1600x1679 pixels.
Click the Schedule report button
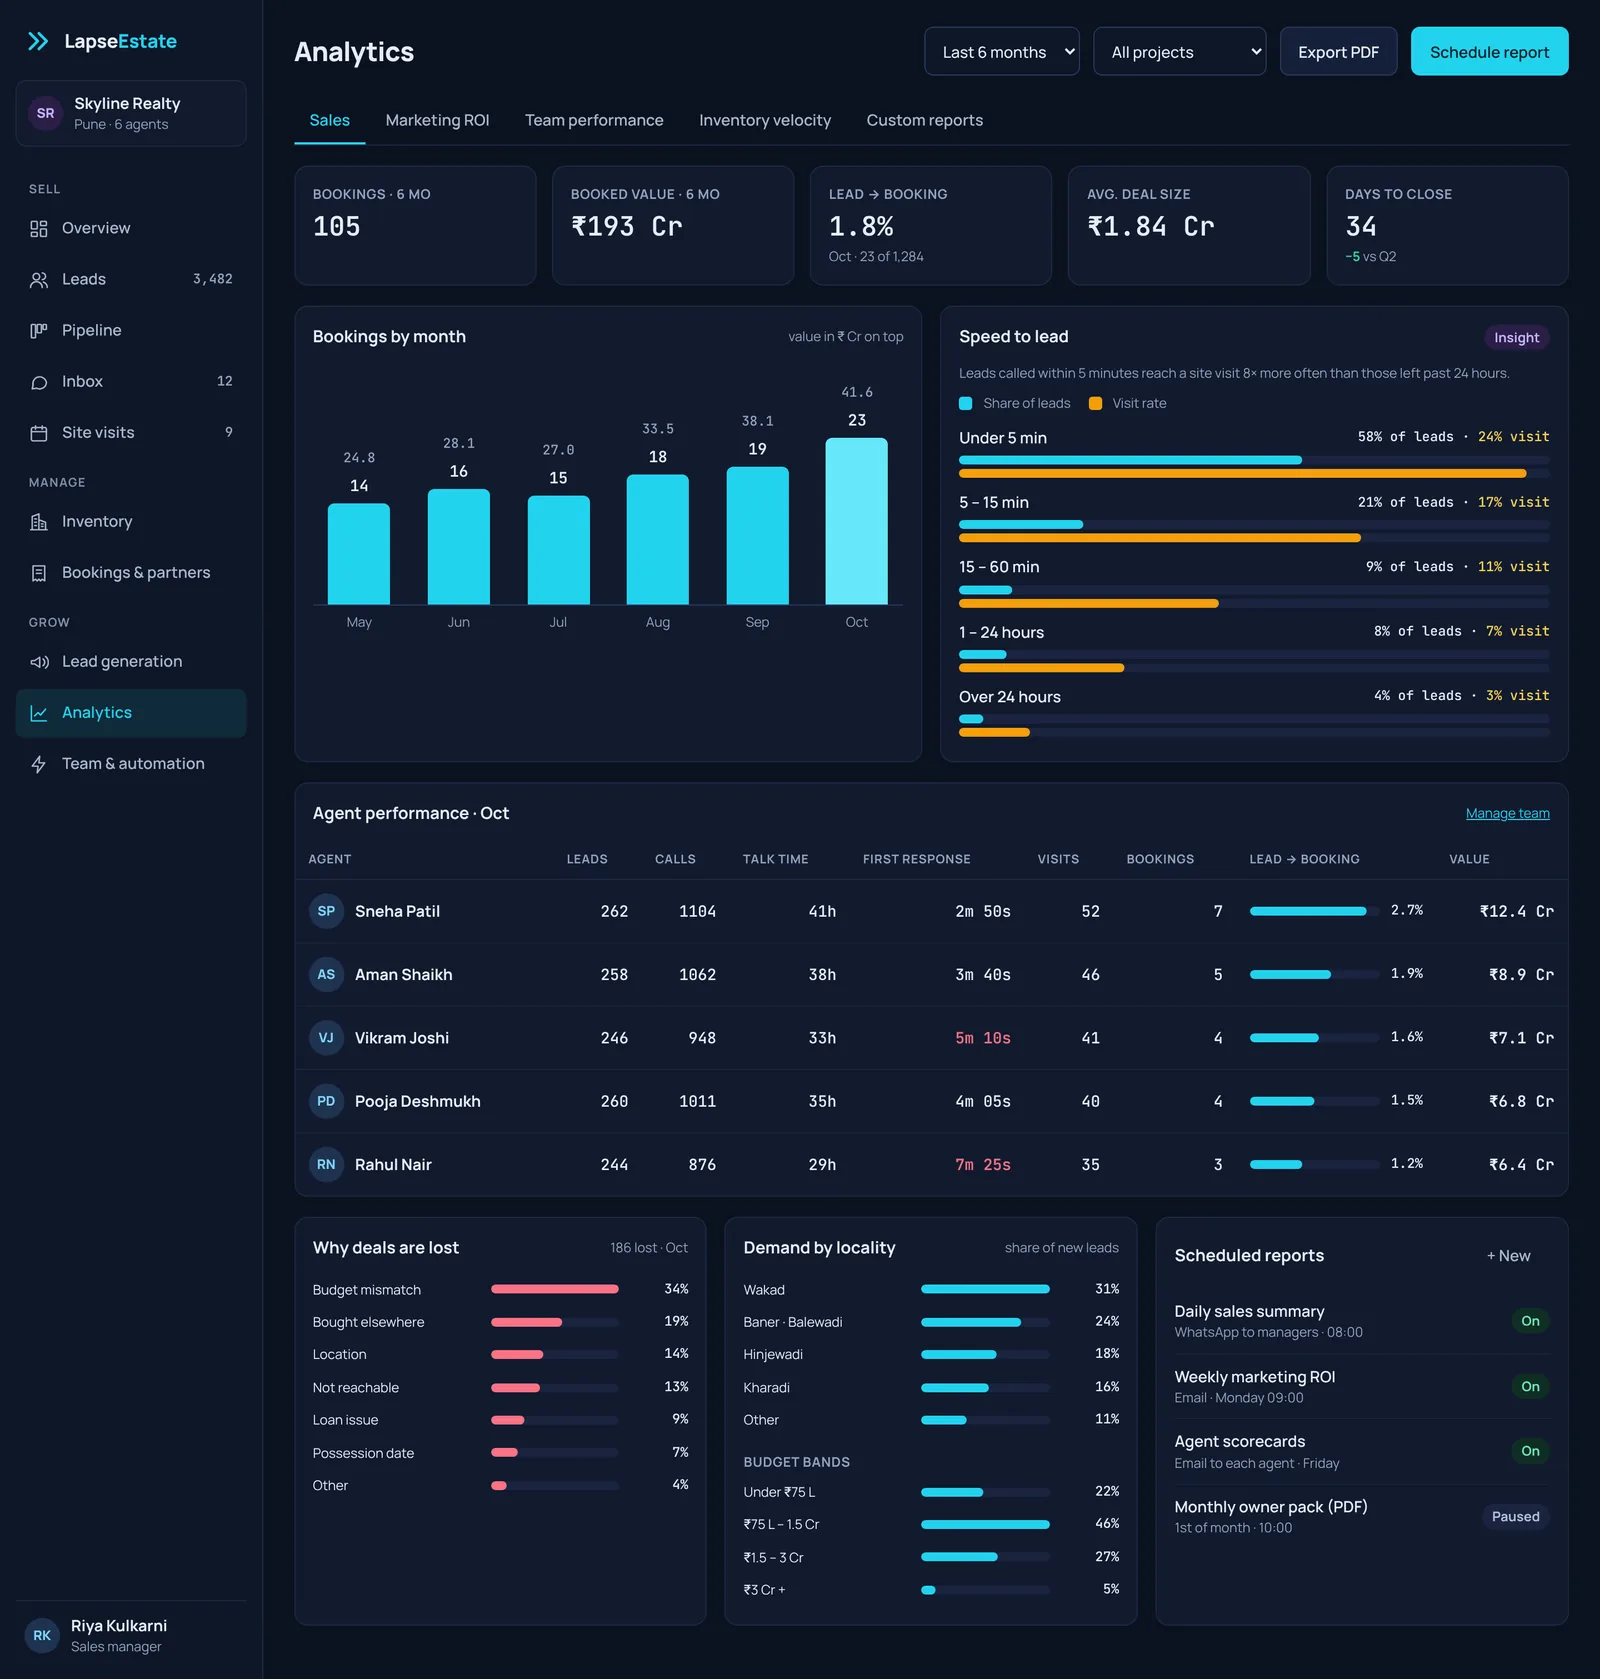tap(1489, 51)
